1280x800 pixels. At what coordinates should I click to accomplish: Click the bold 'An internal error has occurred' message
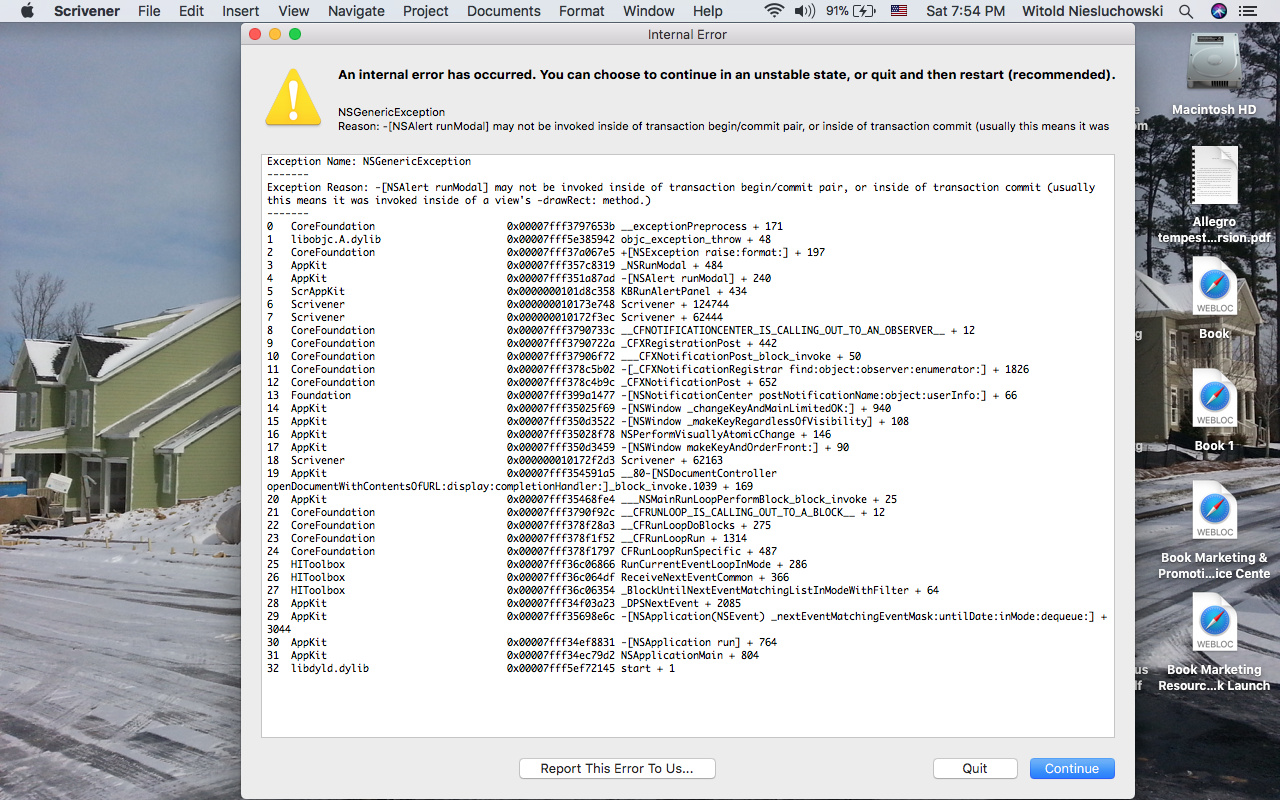[x=726, y=75]
